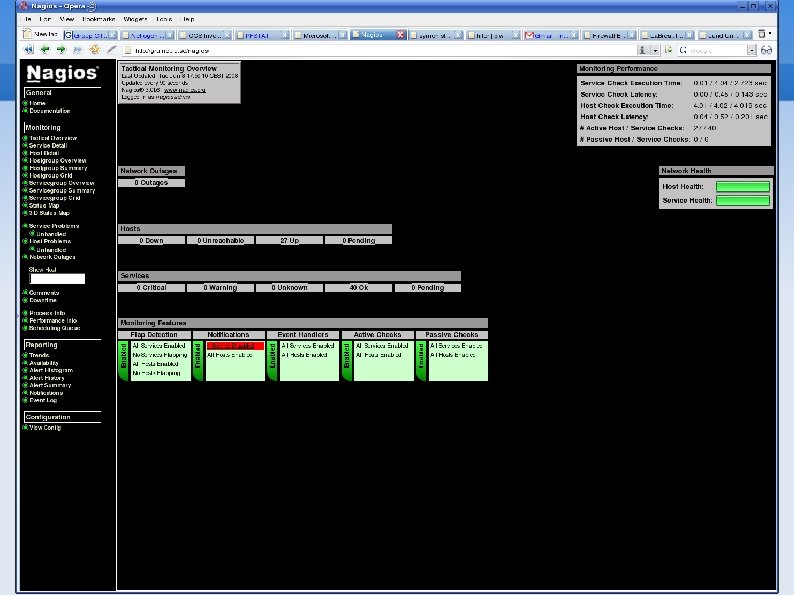Open Tactical Overview in the sidebar
Viewport: 794px width, 595px height.
(x=53, y=138)
